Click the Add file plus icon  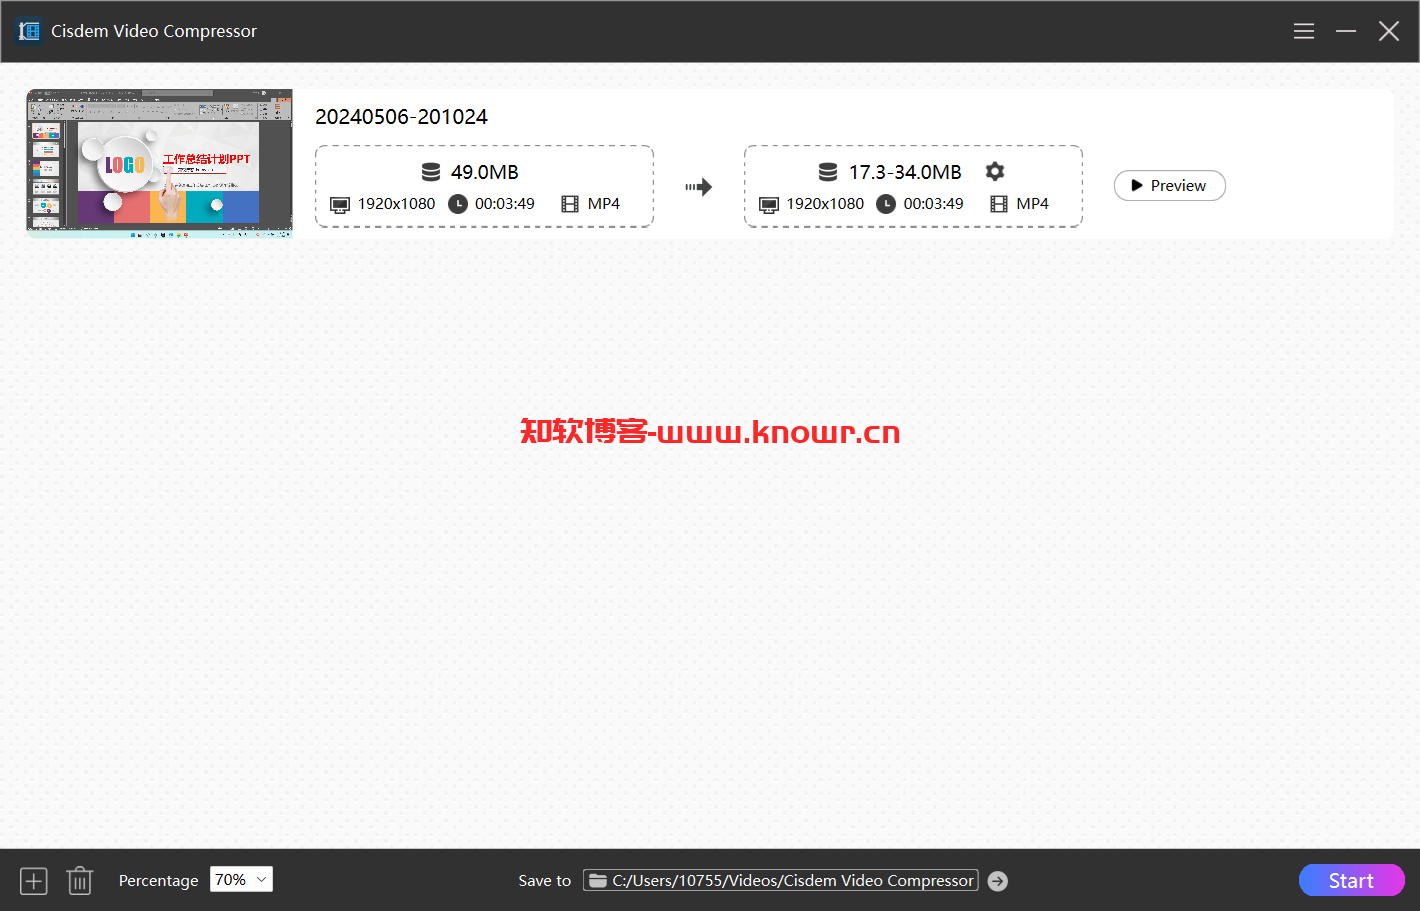34,881
